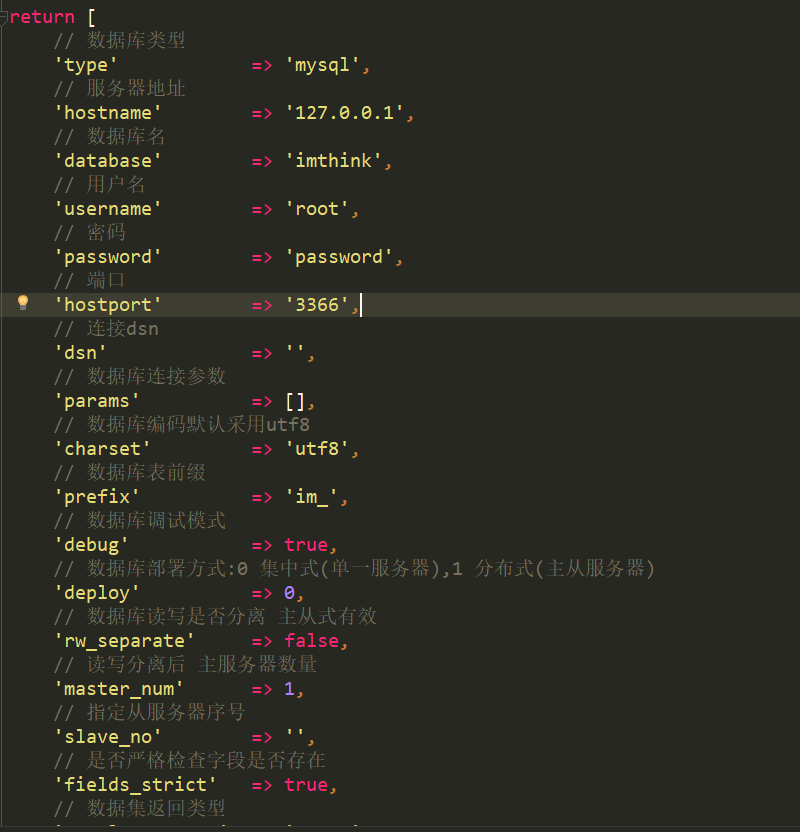Place cursor in '127.0.0.1' hostname value
The image size is (800, 832).
[344, 113]
